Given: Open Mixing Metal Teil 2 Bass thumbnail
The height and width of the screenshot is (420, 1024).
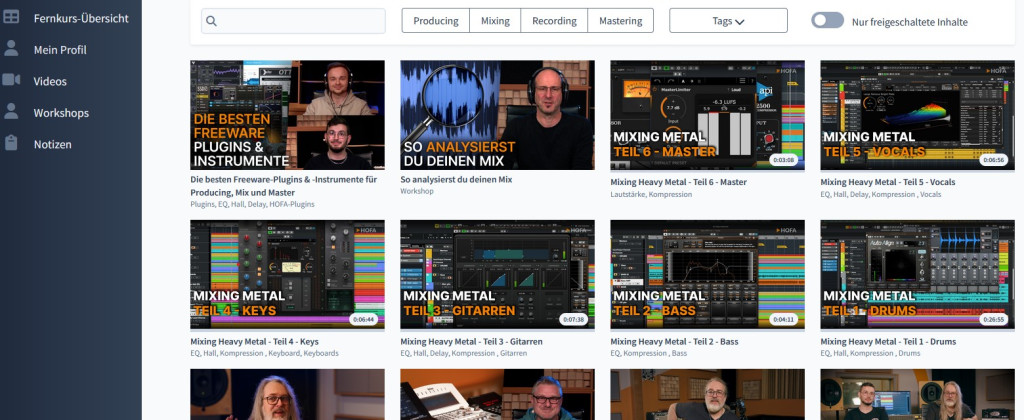Looking at the screenshot, I should [707, 274].
